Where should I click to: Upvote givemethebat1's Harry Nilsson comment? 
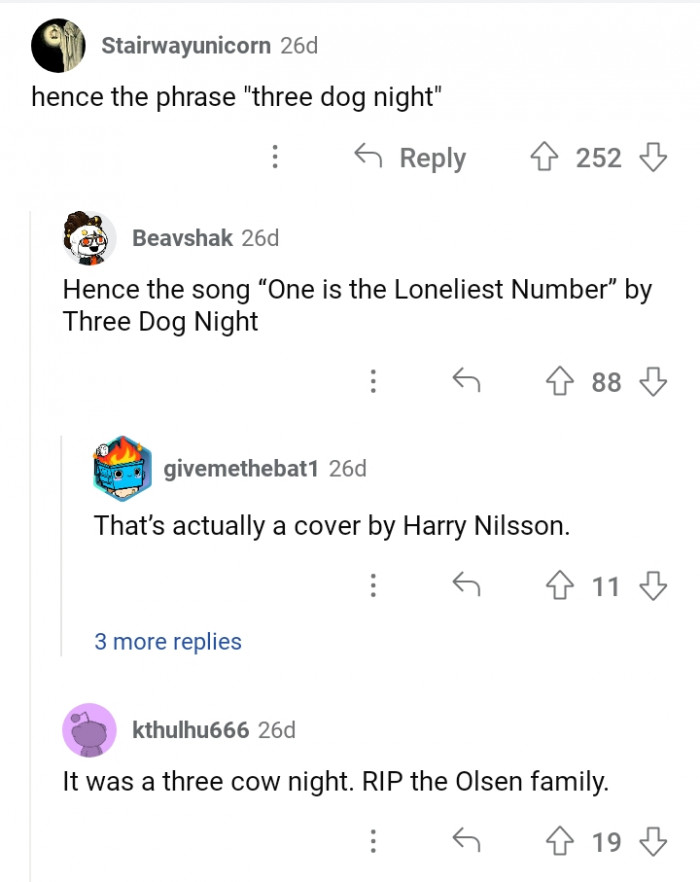tap(562, 587)
